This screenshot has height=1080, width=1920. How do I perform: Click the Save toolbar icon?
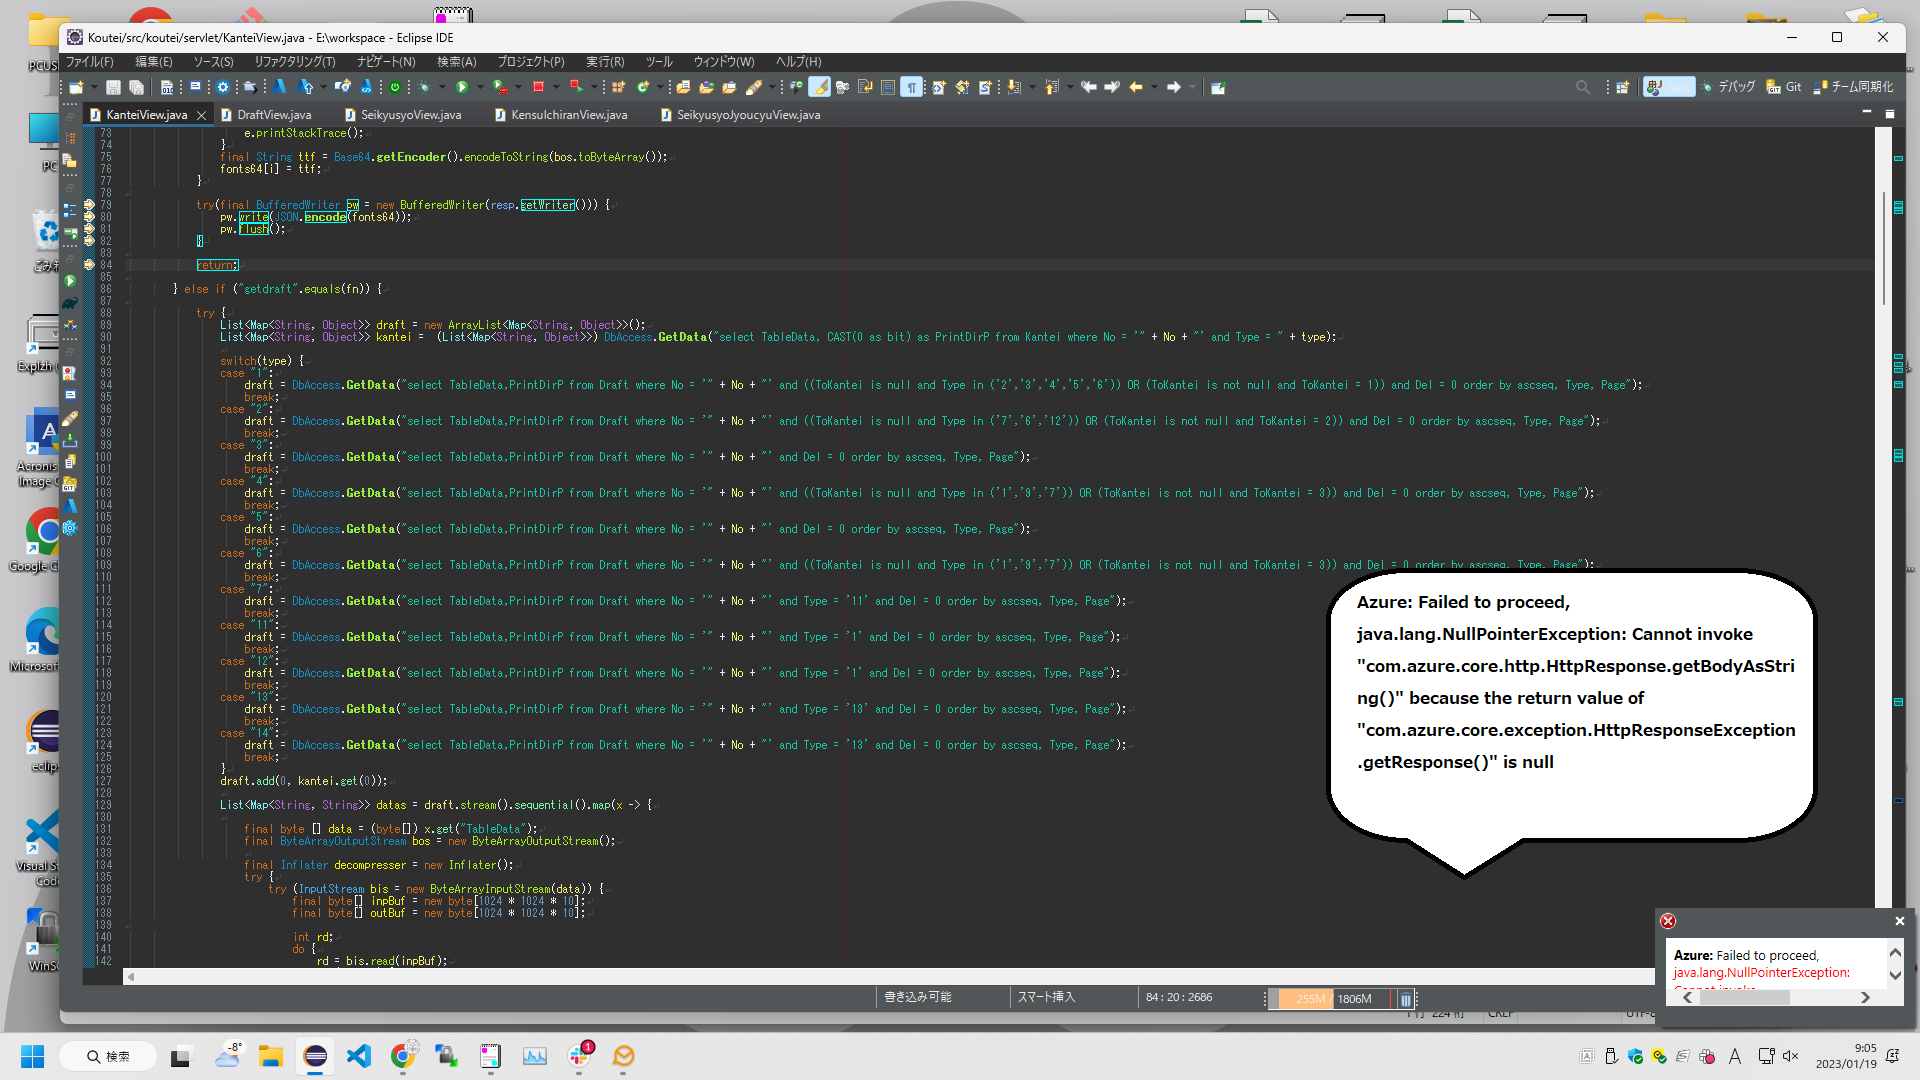pos(112,88)
